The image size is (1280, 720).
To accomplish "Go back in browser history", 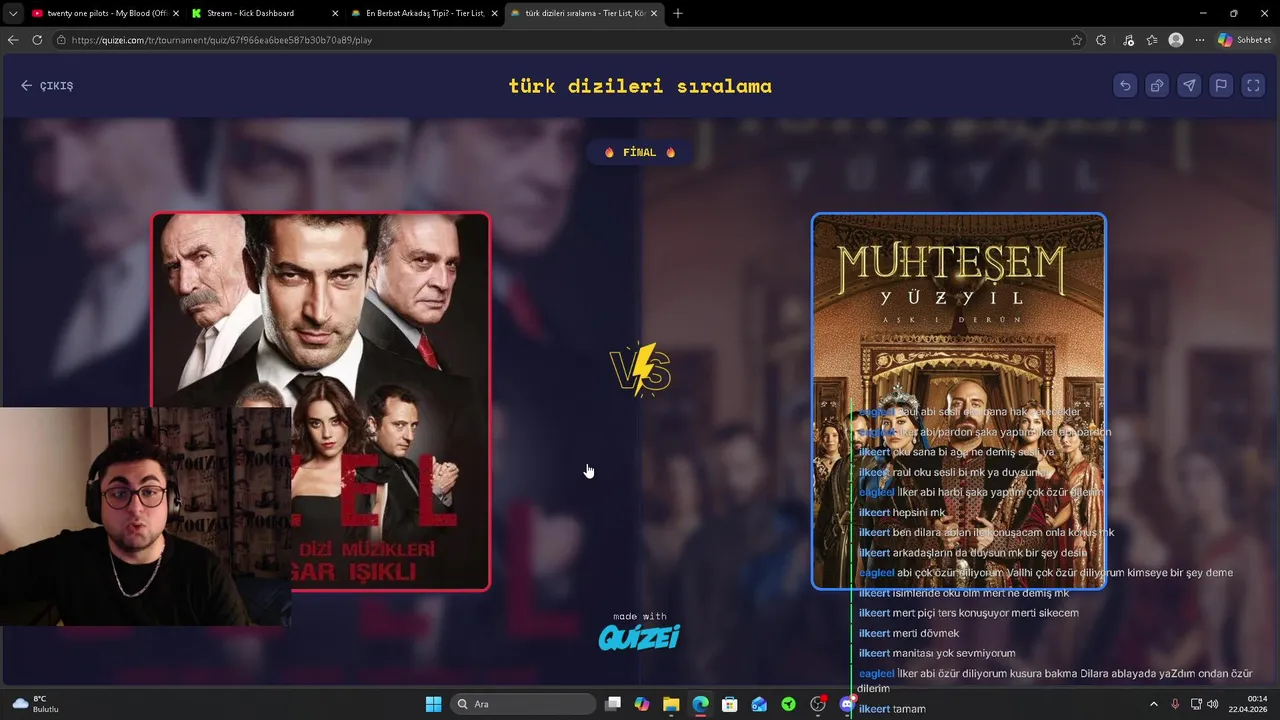I will click(13, 40).
